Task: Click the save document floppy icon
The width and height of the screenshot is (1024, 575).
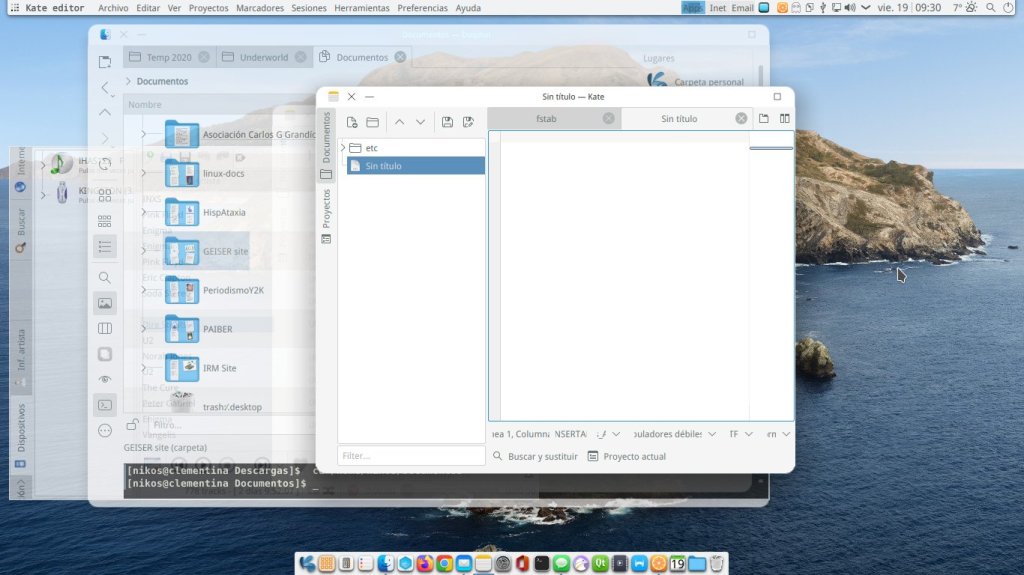Action: 447,122
